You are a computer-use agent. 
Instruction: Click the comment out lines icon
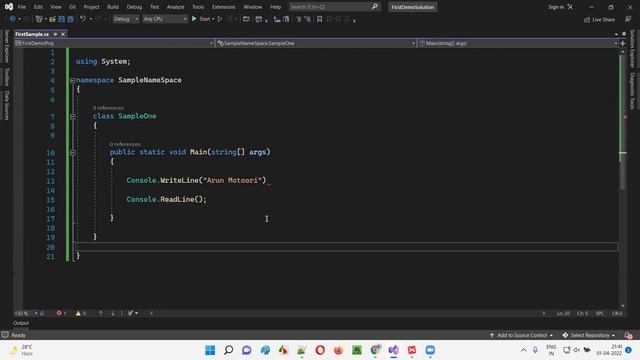(x=298, y=19)
